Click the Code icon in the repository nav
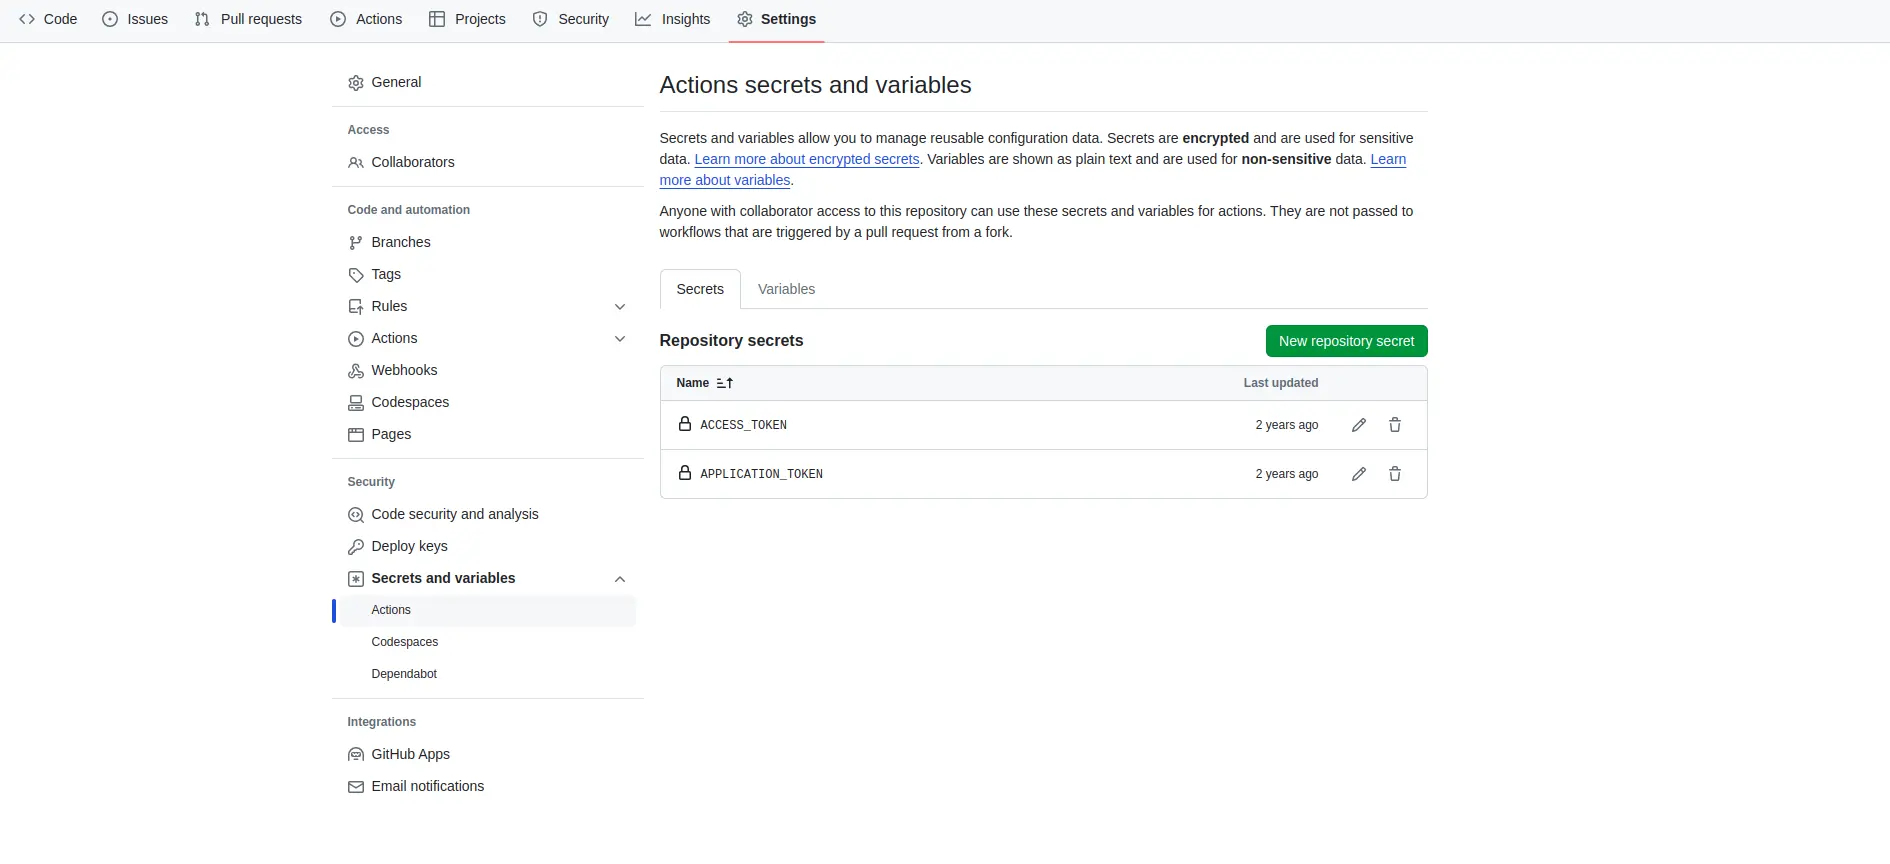This screenshot has width=1890, height=864. click(27, 19)
